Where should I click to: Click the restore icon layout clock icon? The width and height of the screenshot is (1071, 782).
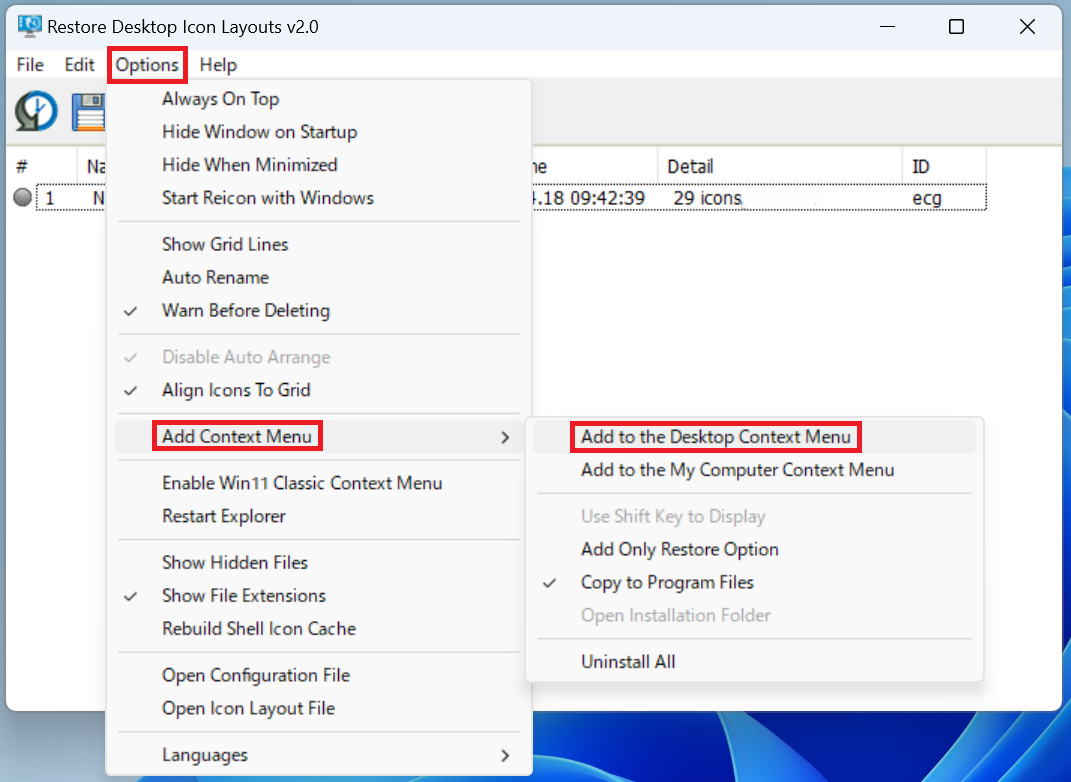click(36, 111)
